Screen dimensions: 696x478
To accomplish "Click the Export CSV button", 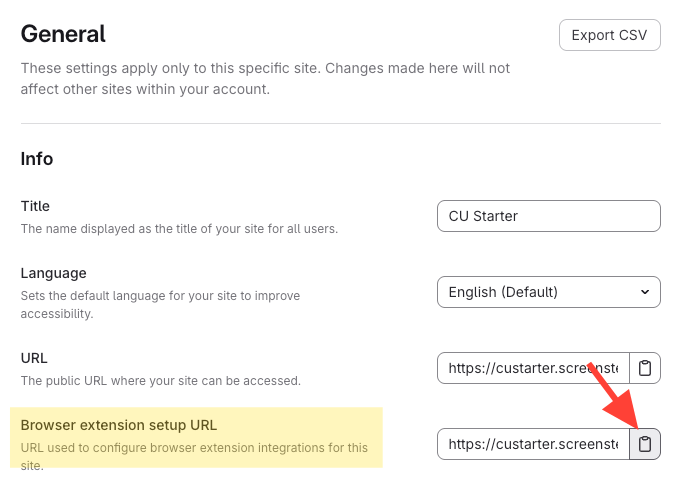I will click(609, 35).
